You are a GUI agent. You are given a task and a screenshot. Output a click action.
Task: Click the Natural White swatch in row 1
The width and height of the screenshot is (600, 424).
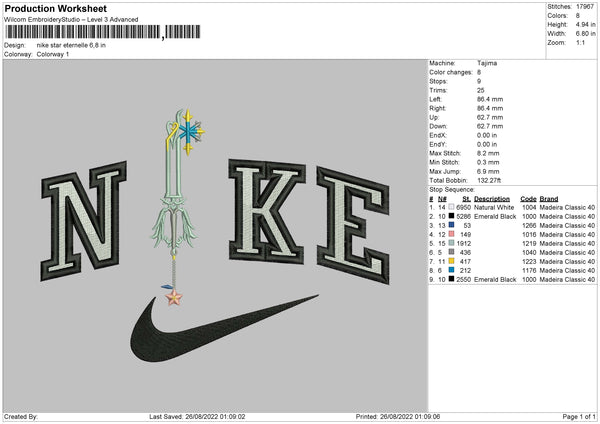(452, 207)
